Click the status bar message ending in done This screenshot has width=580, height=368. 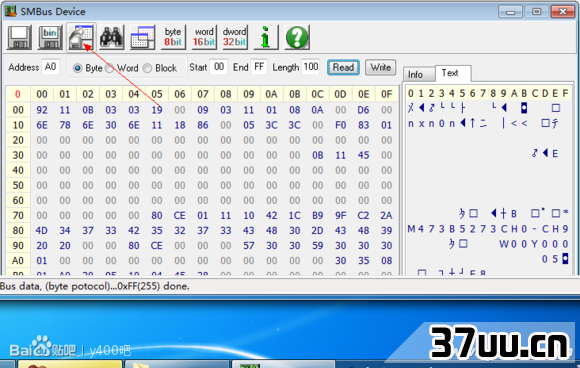pos(95,286)
